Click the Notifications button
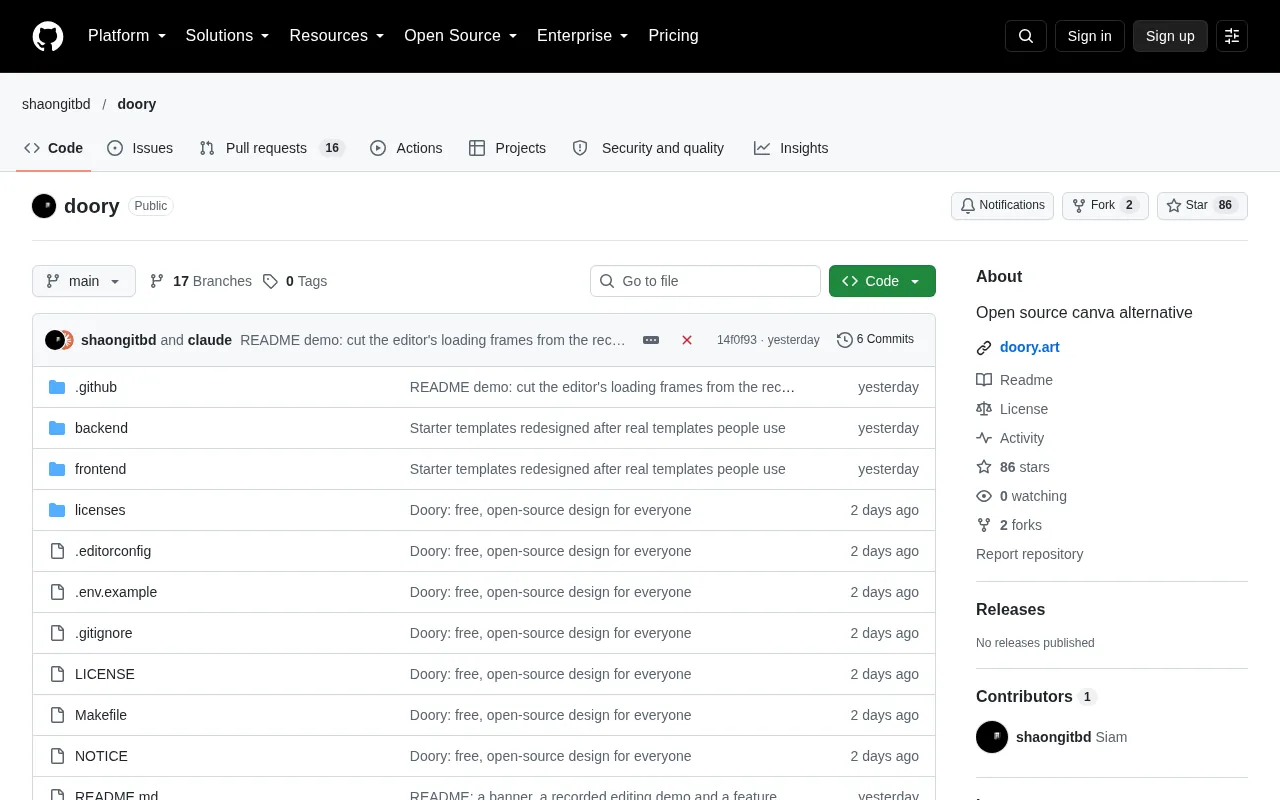 click(x=1002, y=206)
